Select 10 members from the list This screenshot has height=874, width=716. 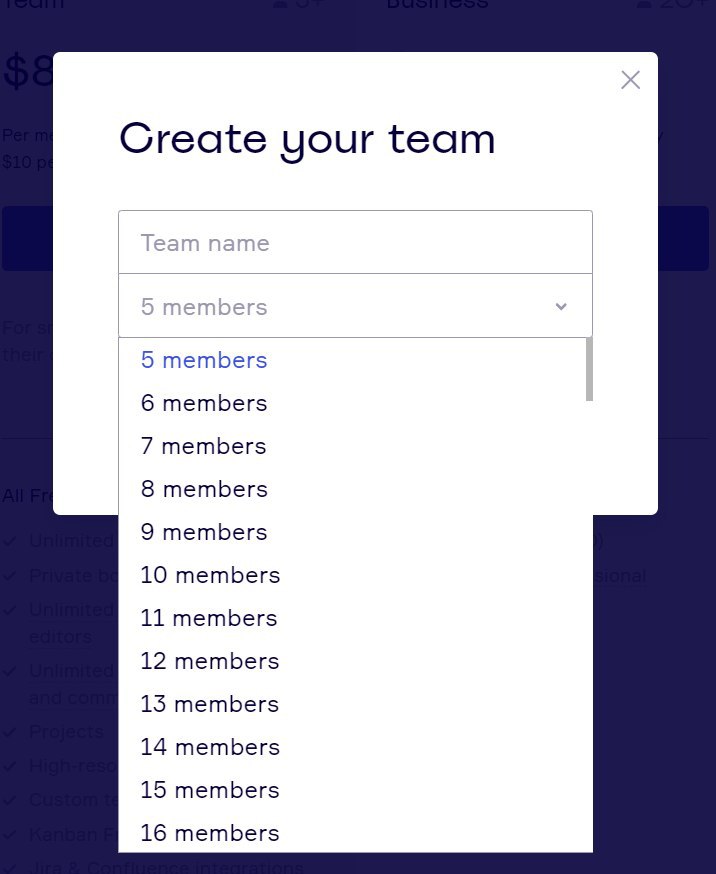tap(210, 575)
